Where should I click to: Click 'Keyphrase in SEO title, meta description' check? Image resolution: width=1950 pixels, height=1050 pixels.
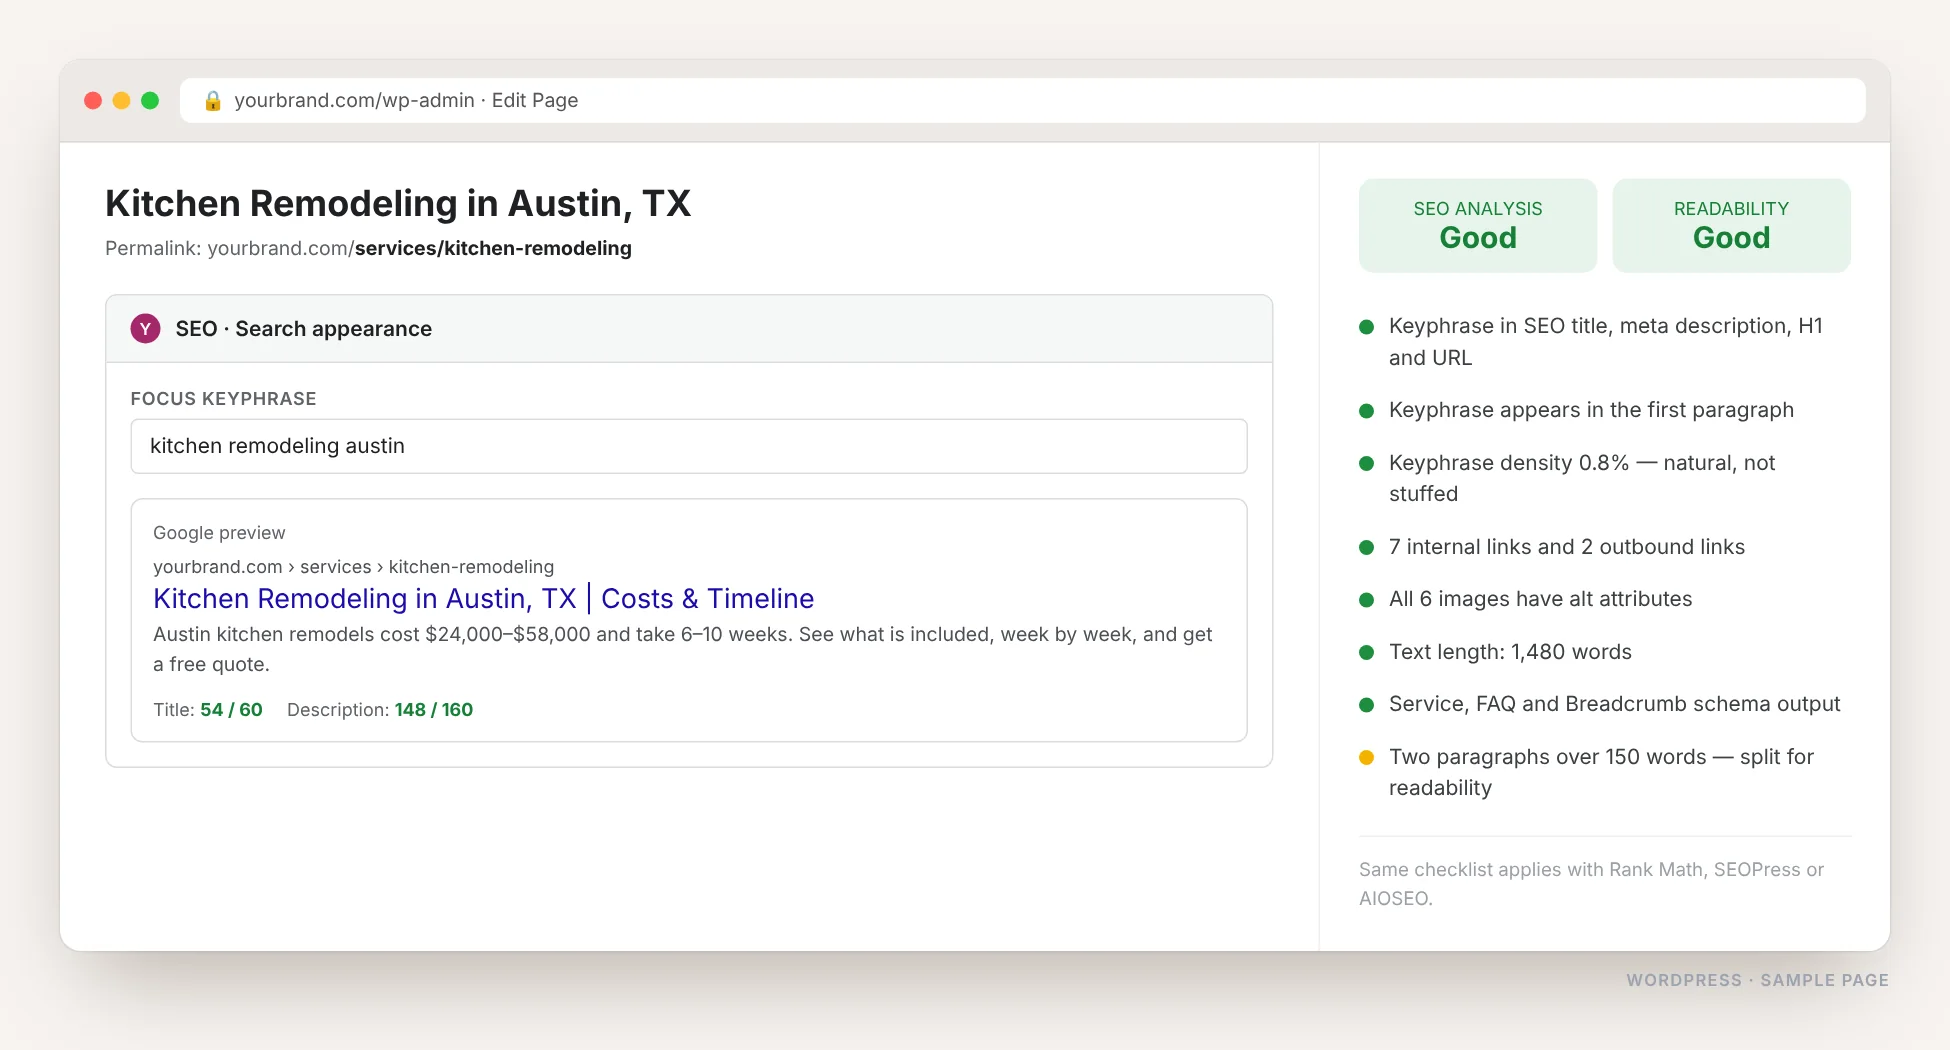coord(1605,341)
